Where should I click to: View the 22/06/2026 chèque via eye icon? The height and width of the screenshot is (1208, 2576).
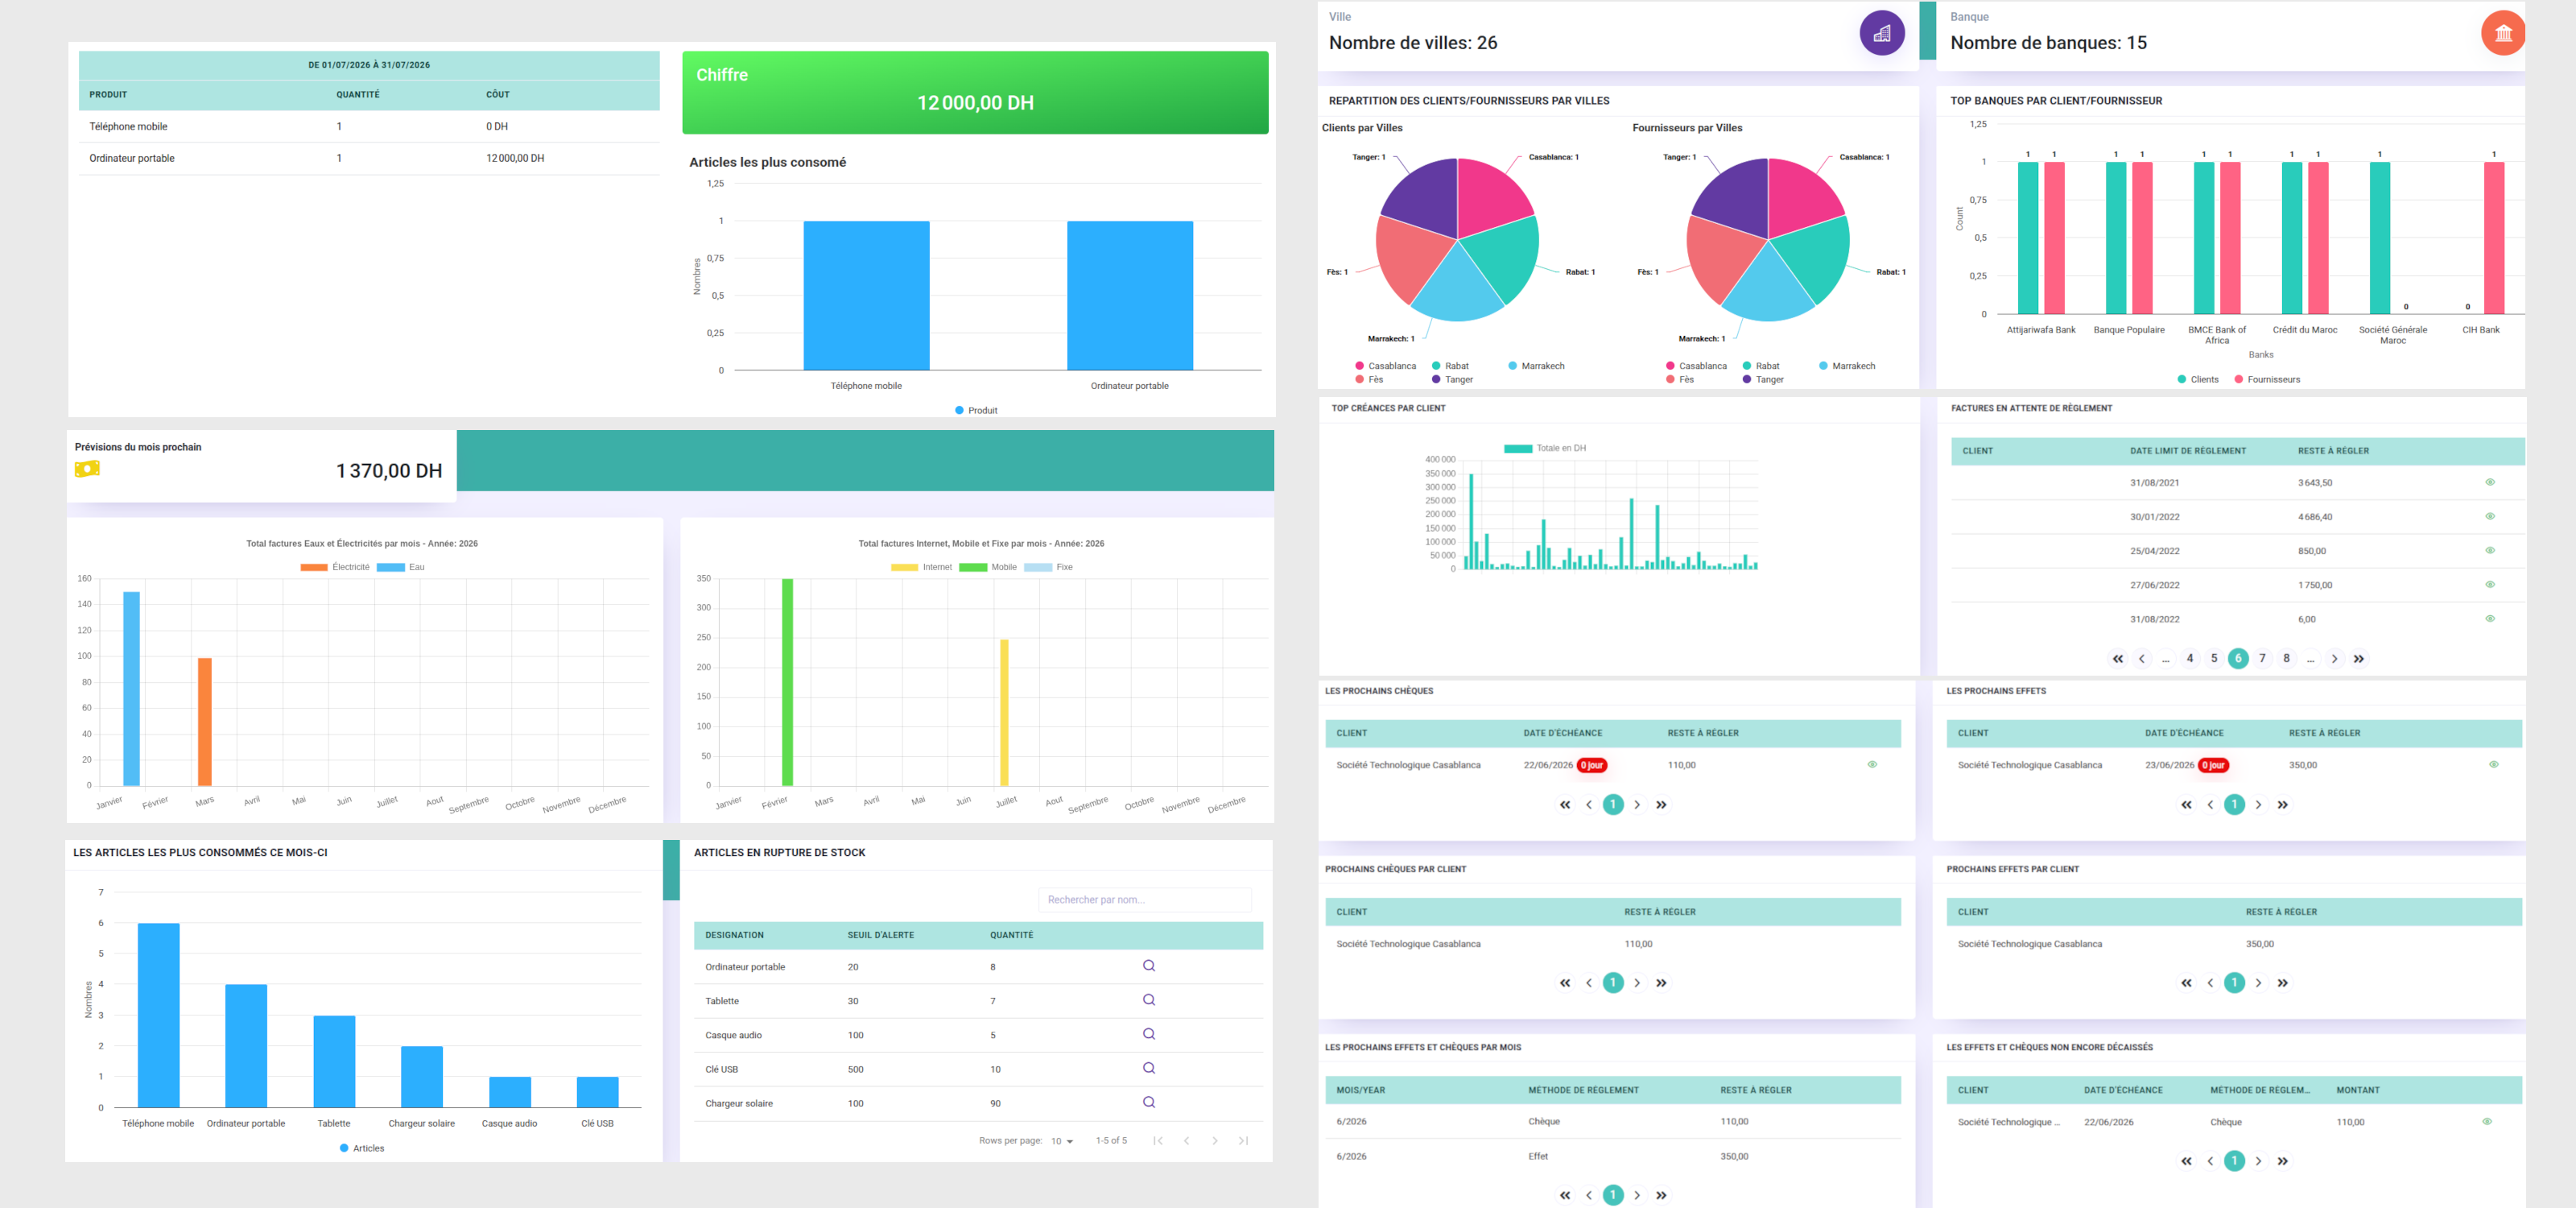(1872, 764)
